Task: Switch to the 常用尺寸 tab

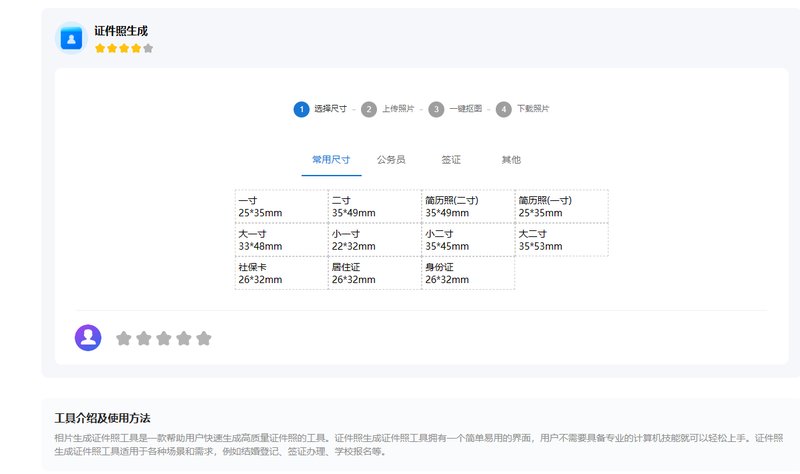Action: click(x=331, y=160)
